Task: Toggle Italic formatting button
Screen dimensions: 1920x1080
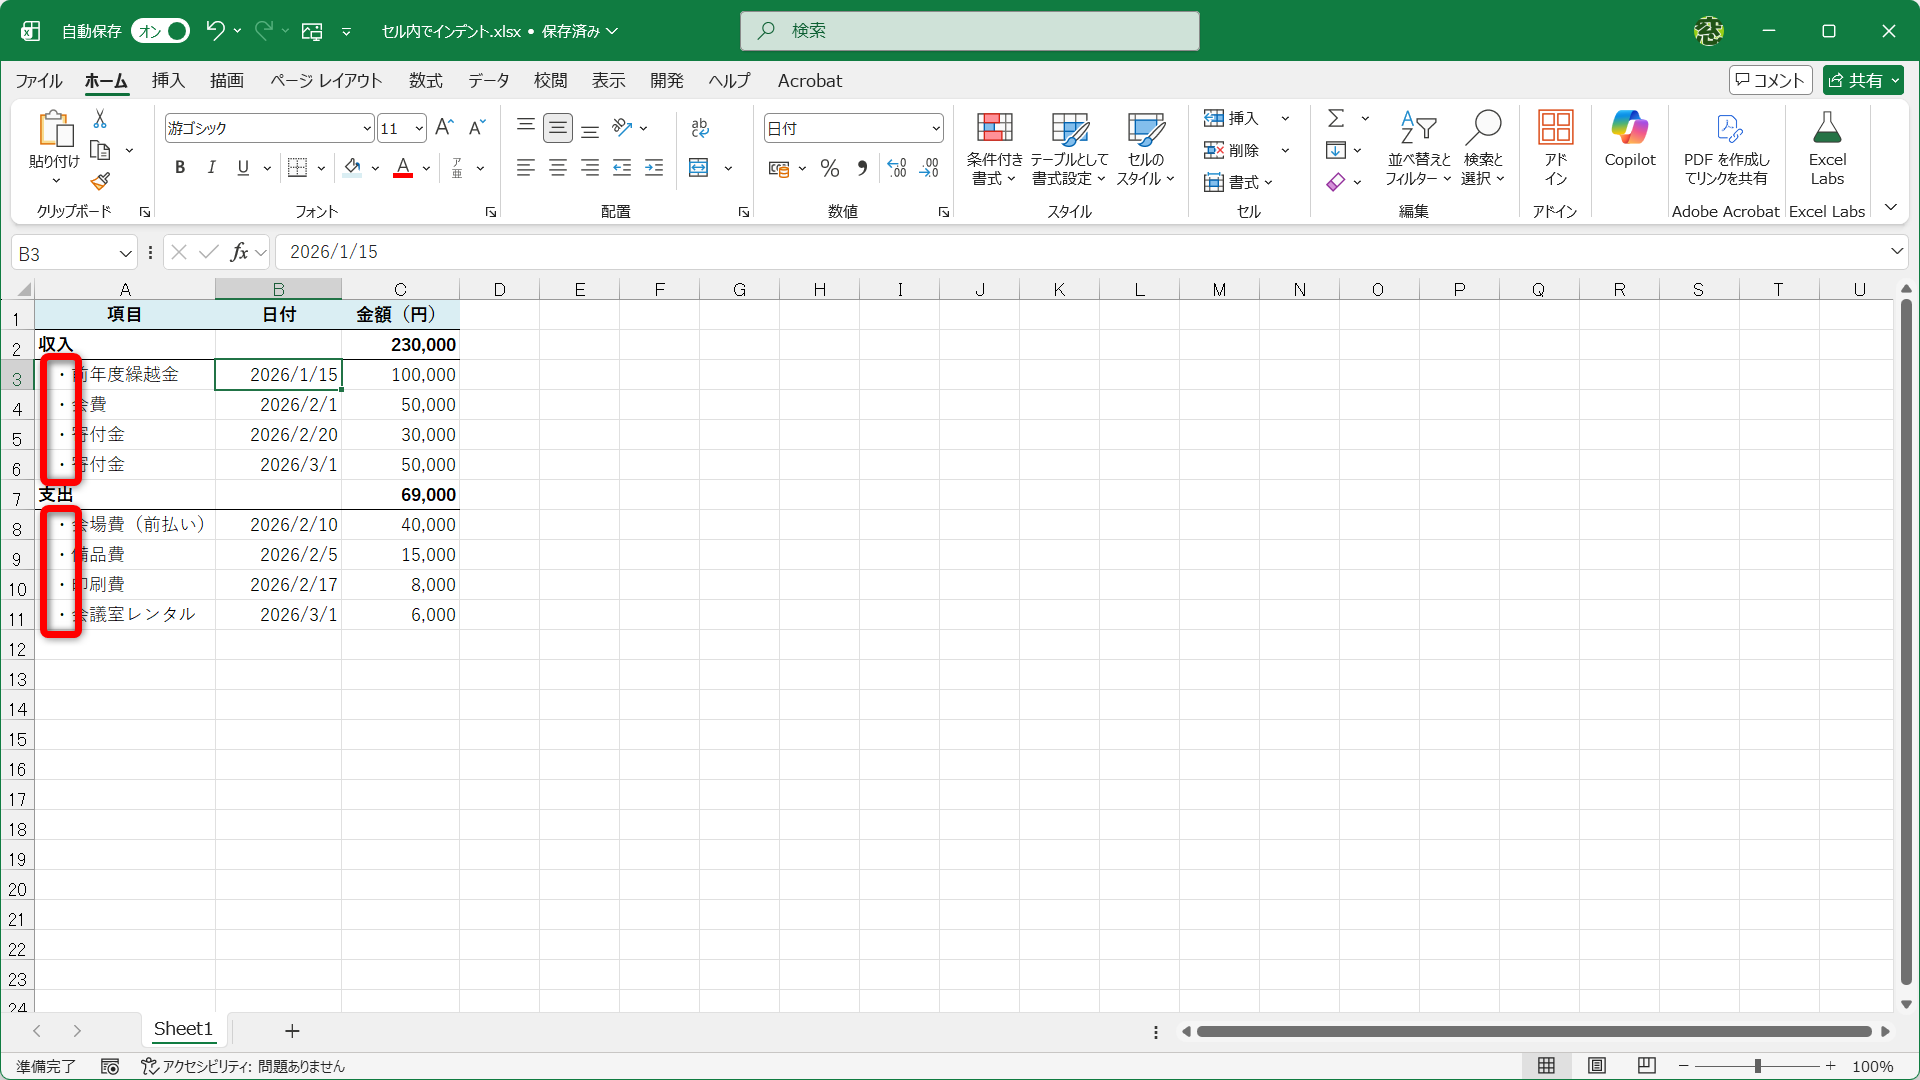Action: [211, 168]
